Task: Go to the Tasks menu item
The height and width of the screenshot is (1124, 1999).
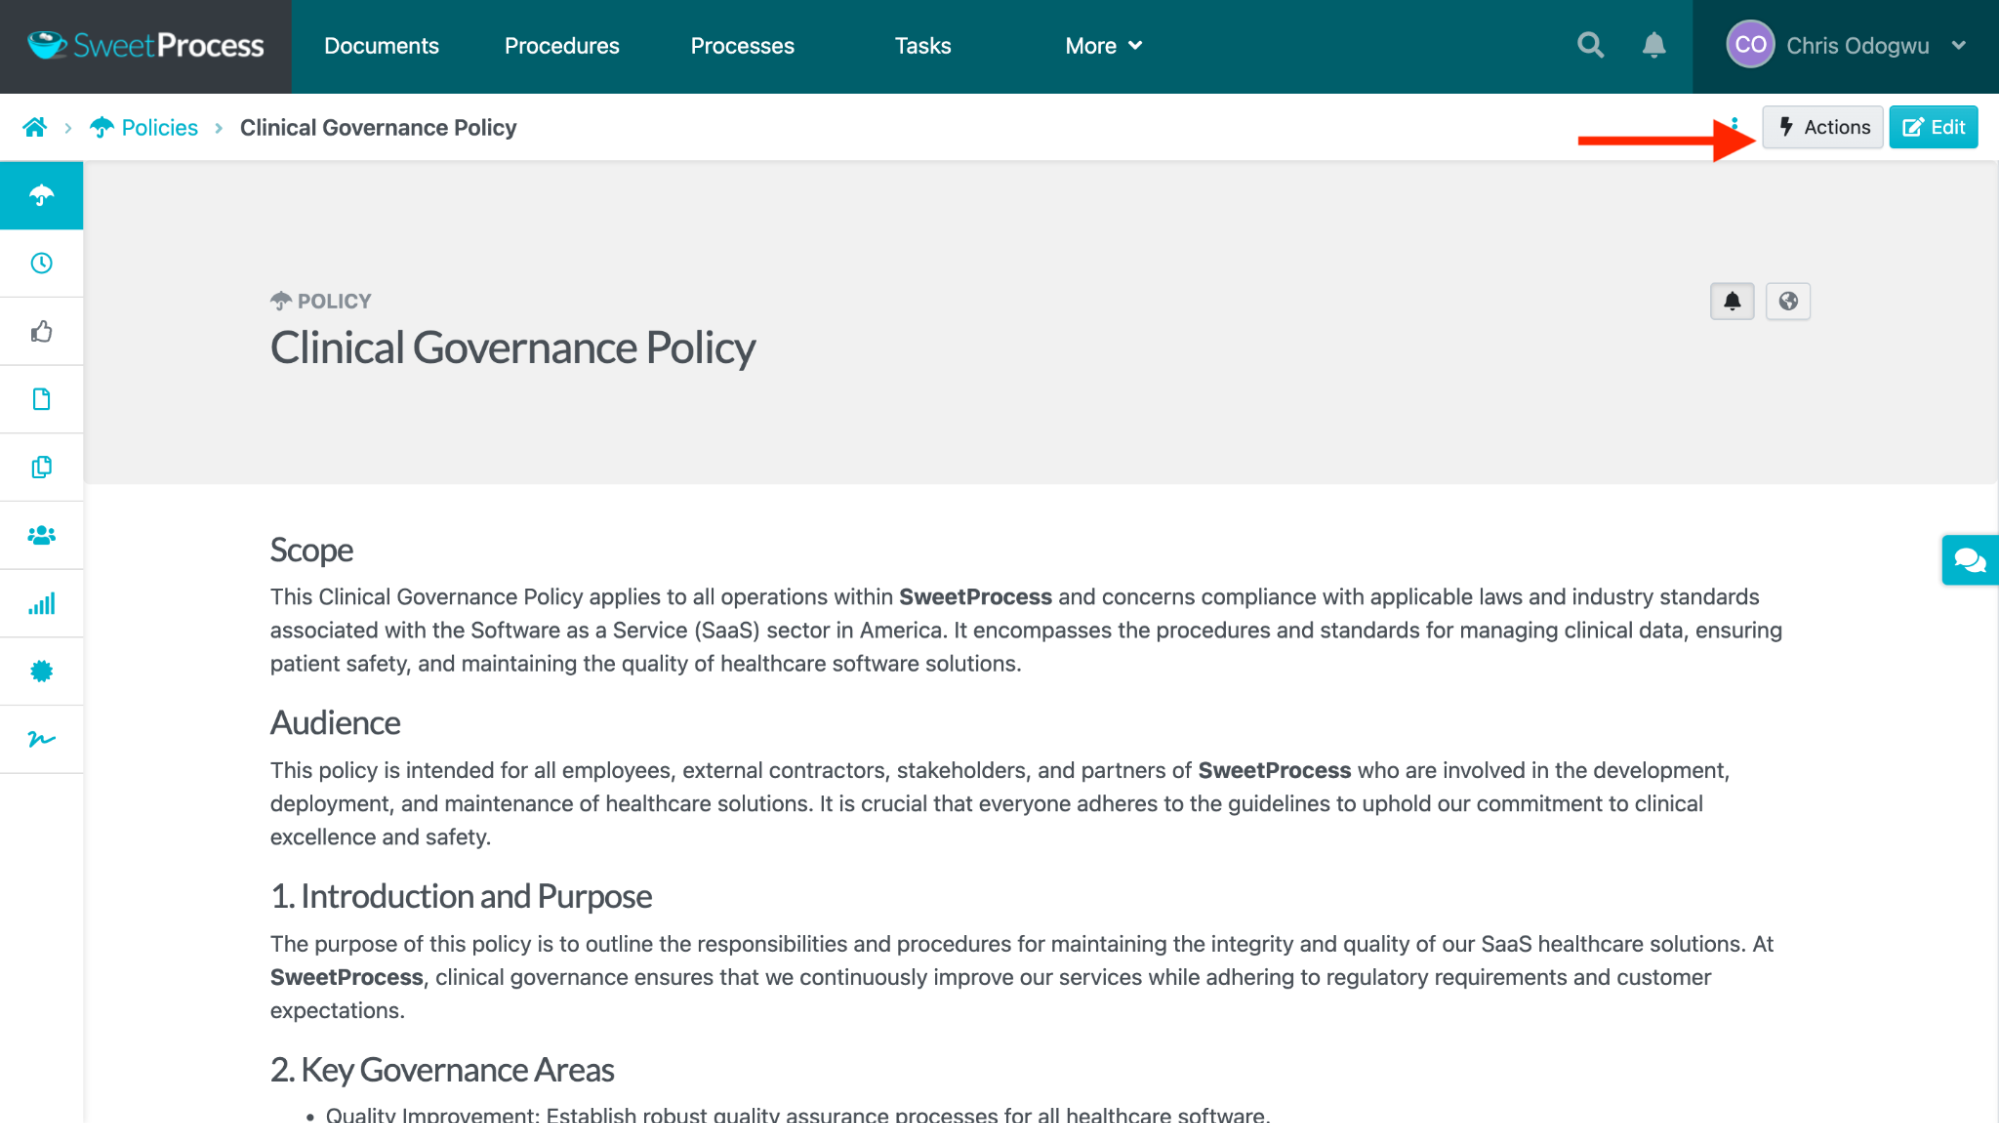Action: point(922,45)
